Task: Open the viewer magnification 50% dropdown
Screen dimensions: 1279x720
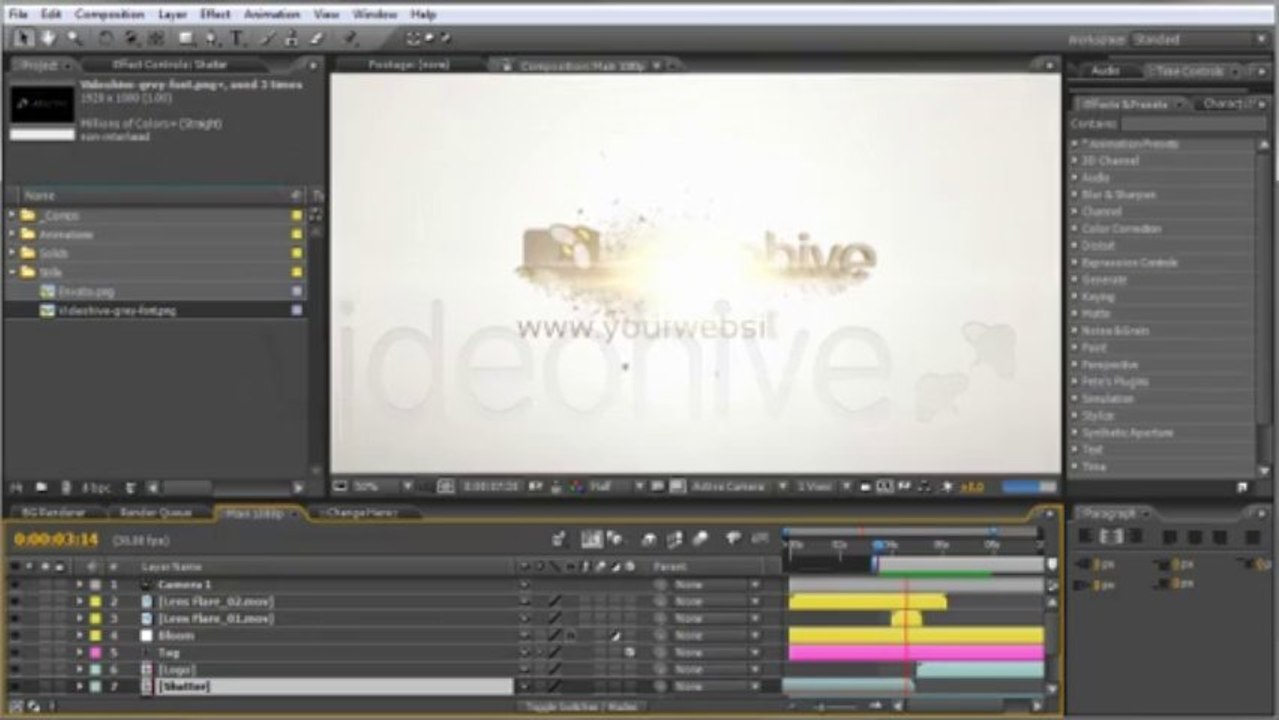Action: coord(384,486)
